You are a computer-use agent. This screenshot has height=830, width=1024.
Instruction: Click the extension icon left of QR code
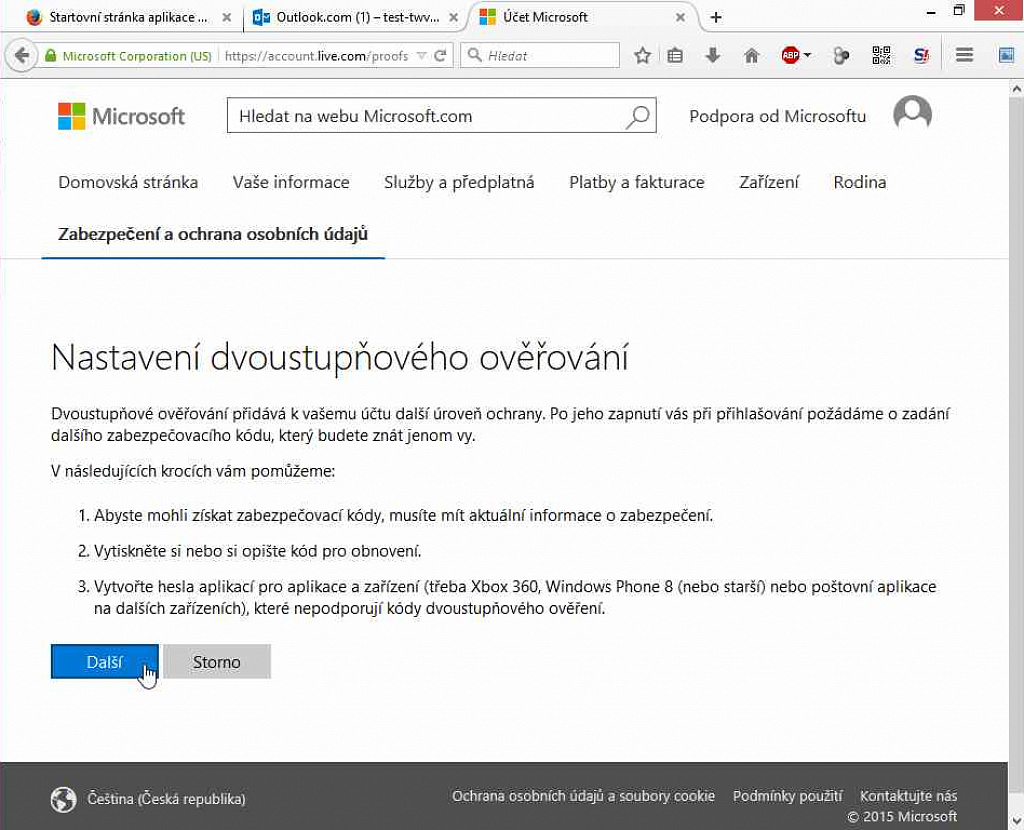coord(841,56)
